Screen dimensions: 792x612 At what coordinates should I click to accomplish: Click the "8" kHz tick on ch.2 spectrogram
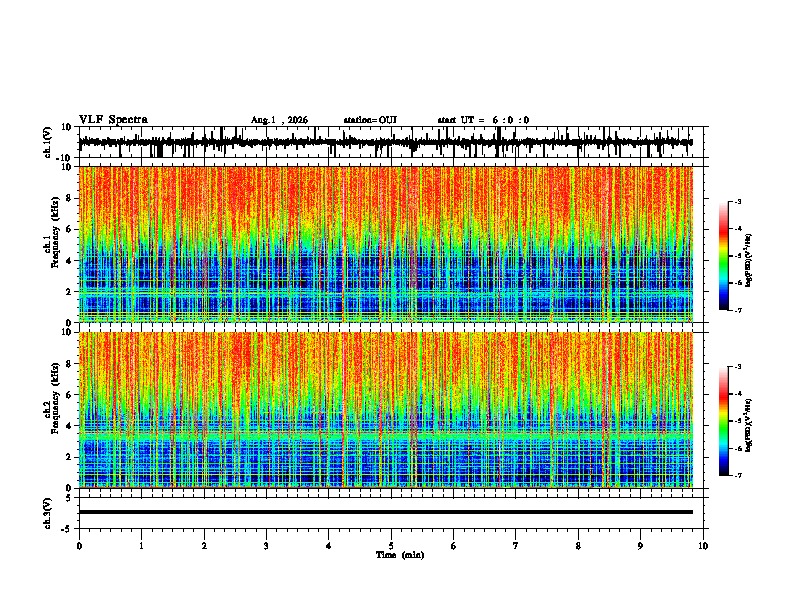coord(69,364)
